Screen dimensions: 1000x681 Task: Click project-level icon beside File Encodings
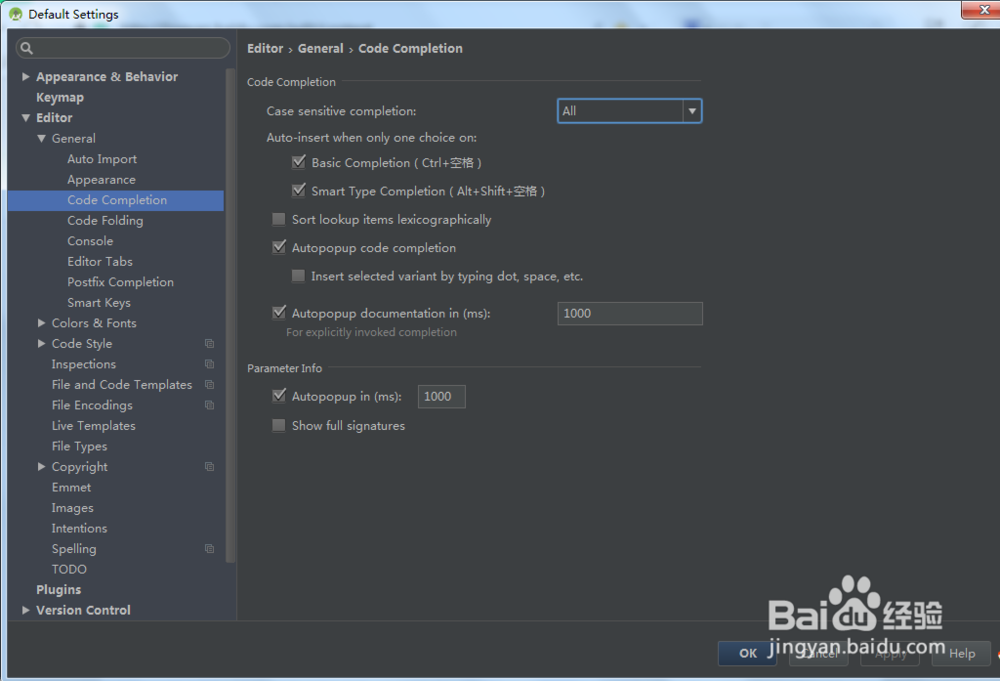tap(209, 405)
